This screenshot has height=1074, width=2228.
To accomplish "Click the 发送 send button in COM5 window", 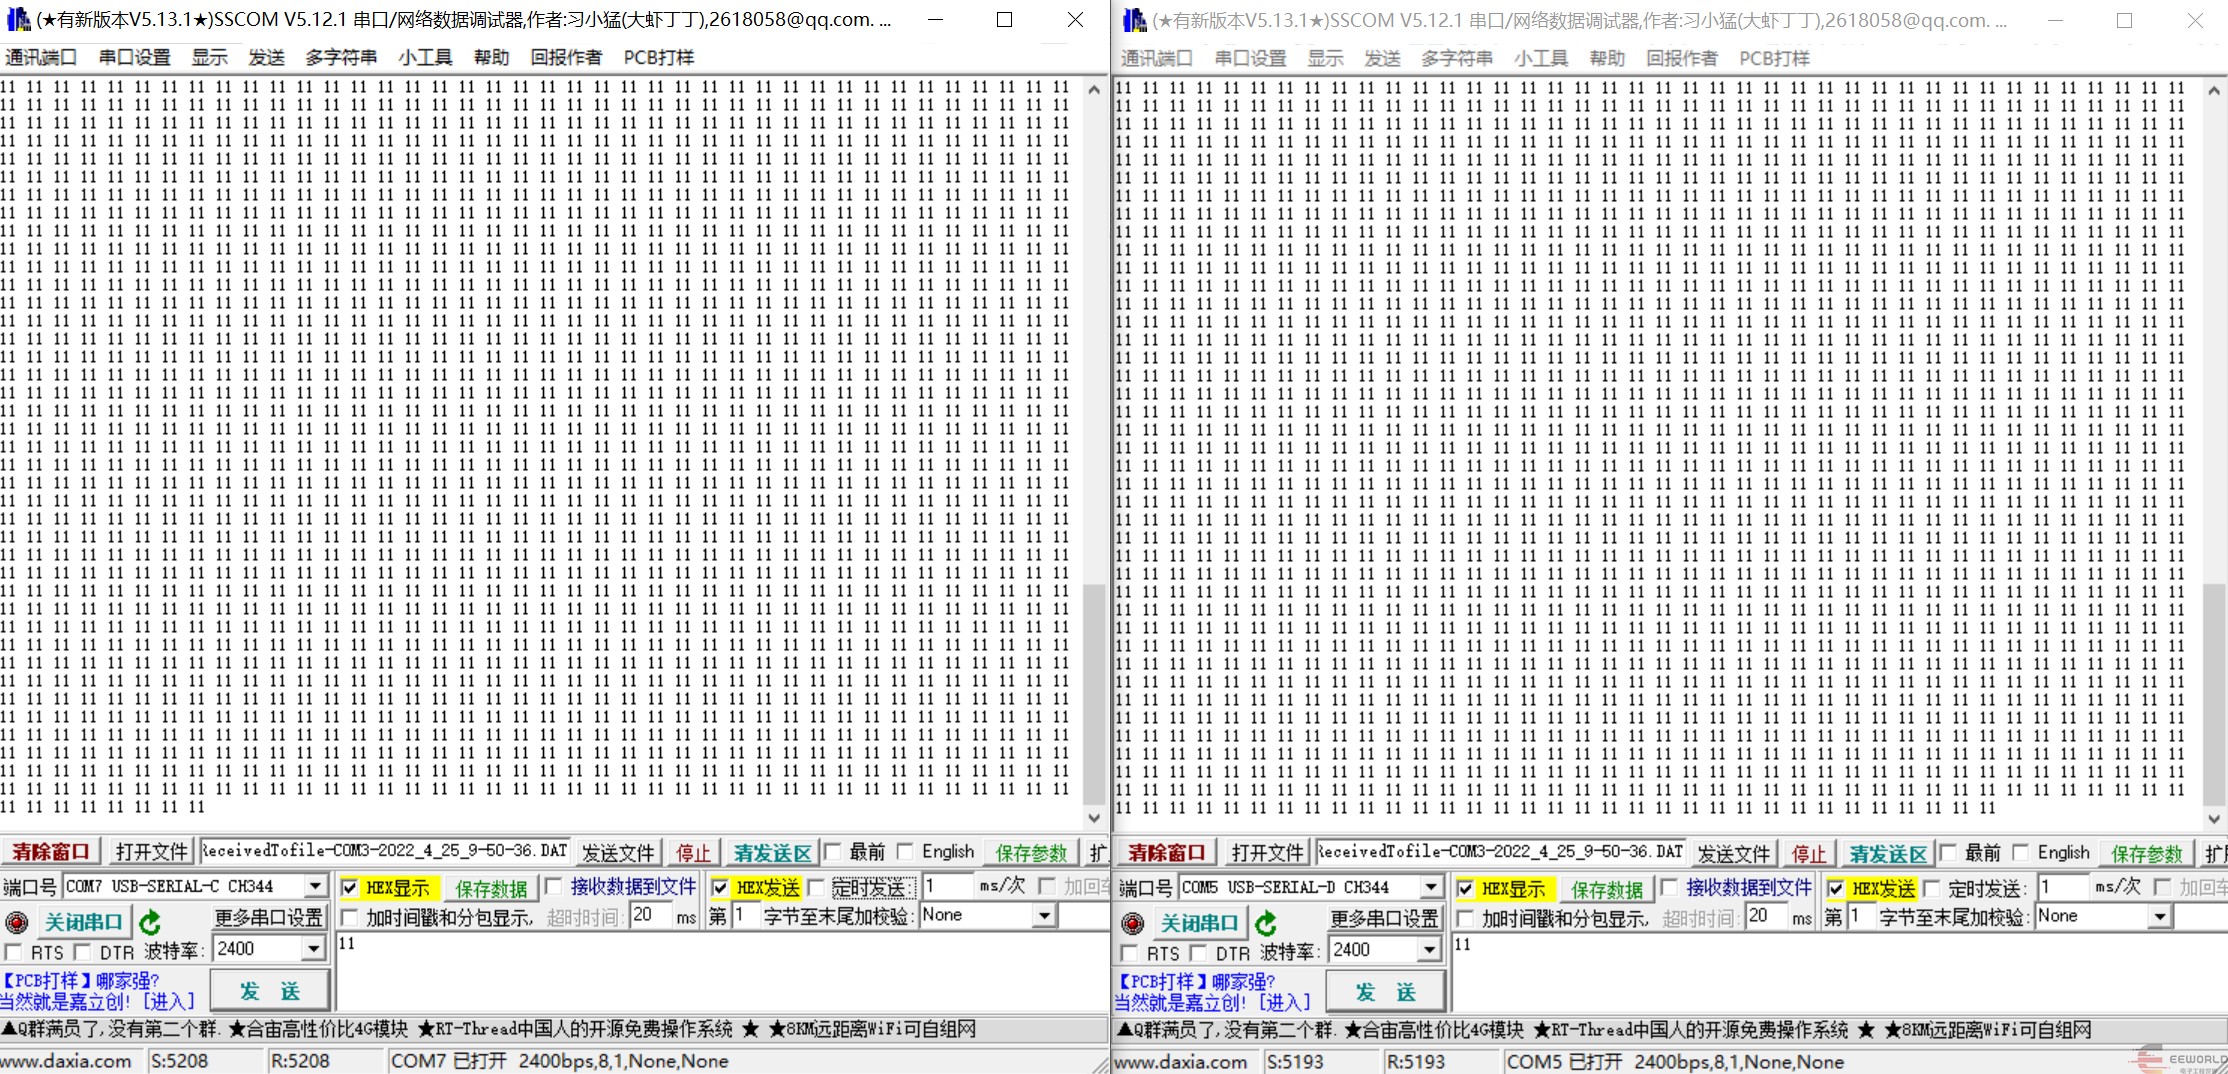I will pyautogui.click(x=1386, y=992).
